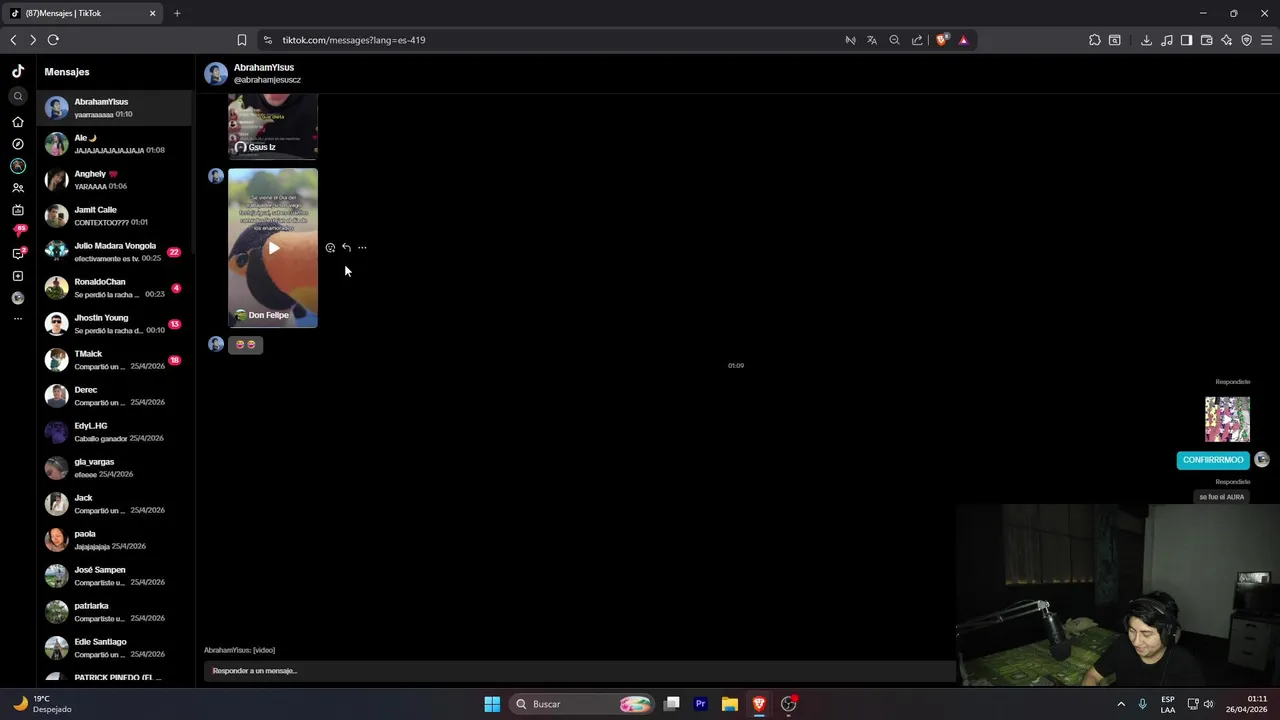Viewport: 1280px width, 720px height.
Task: Open Leo AI sparkle icon
Action: coord(1226,40)
